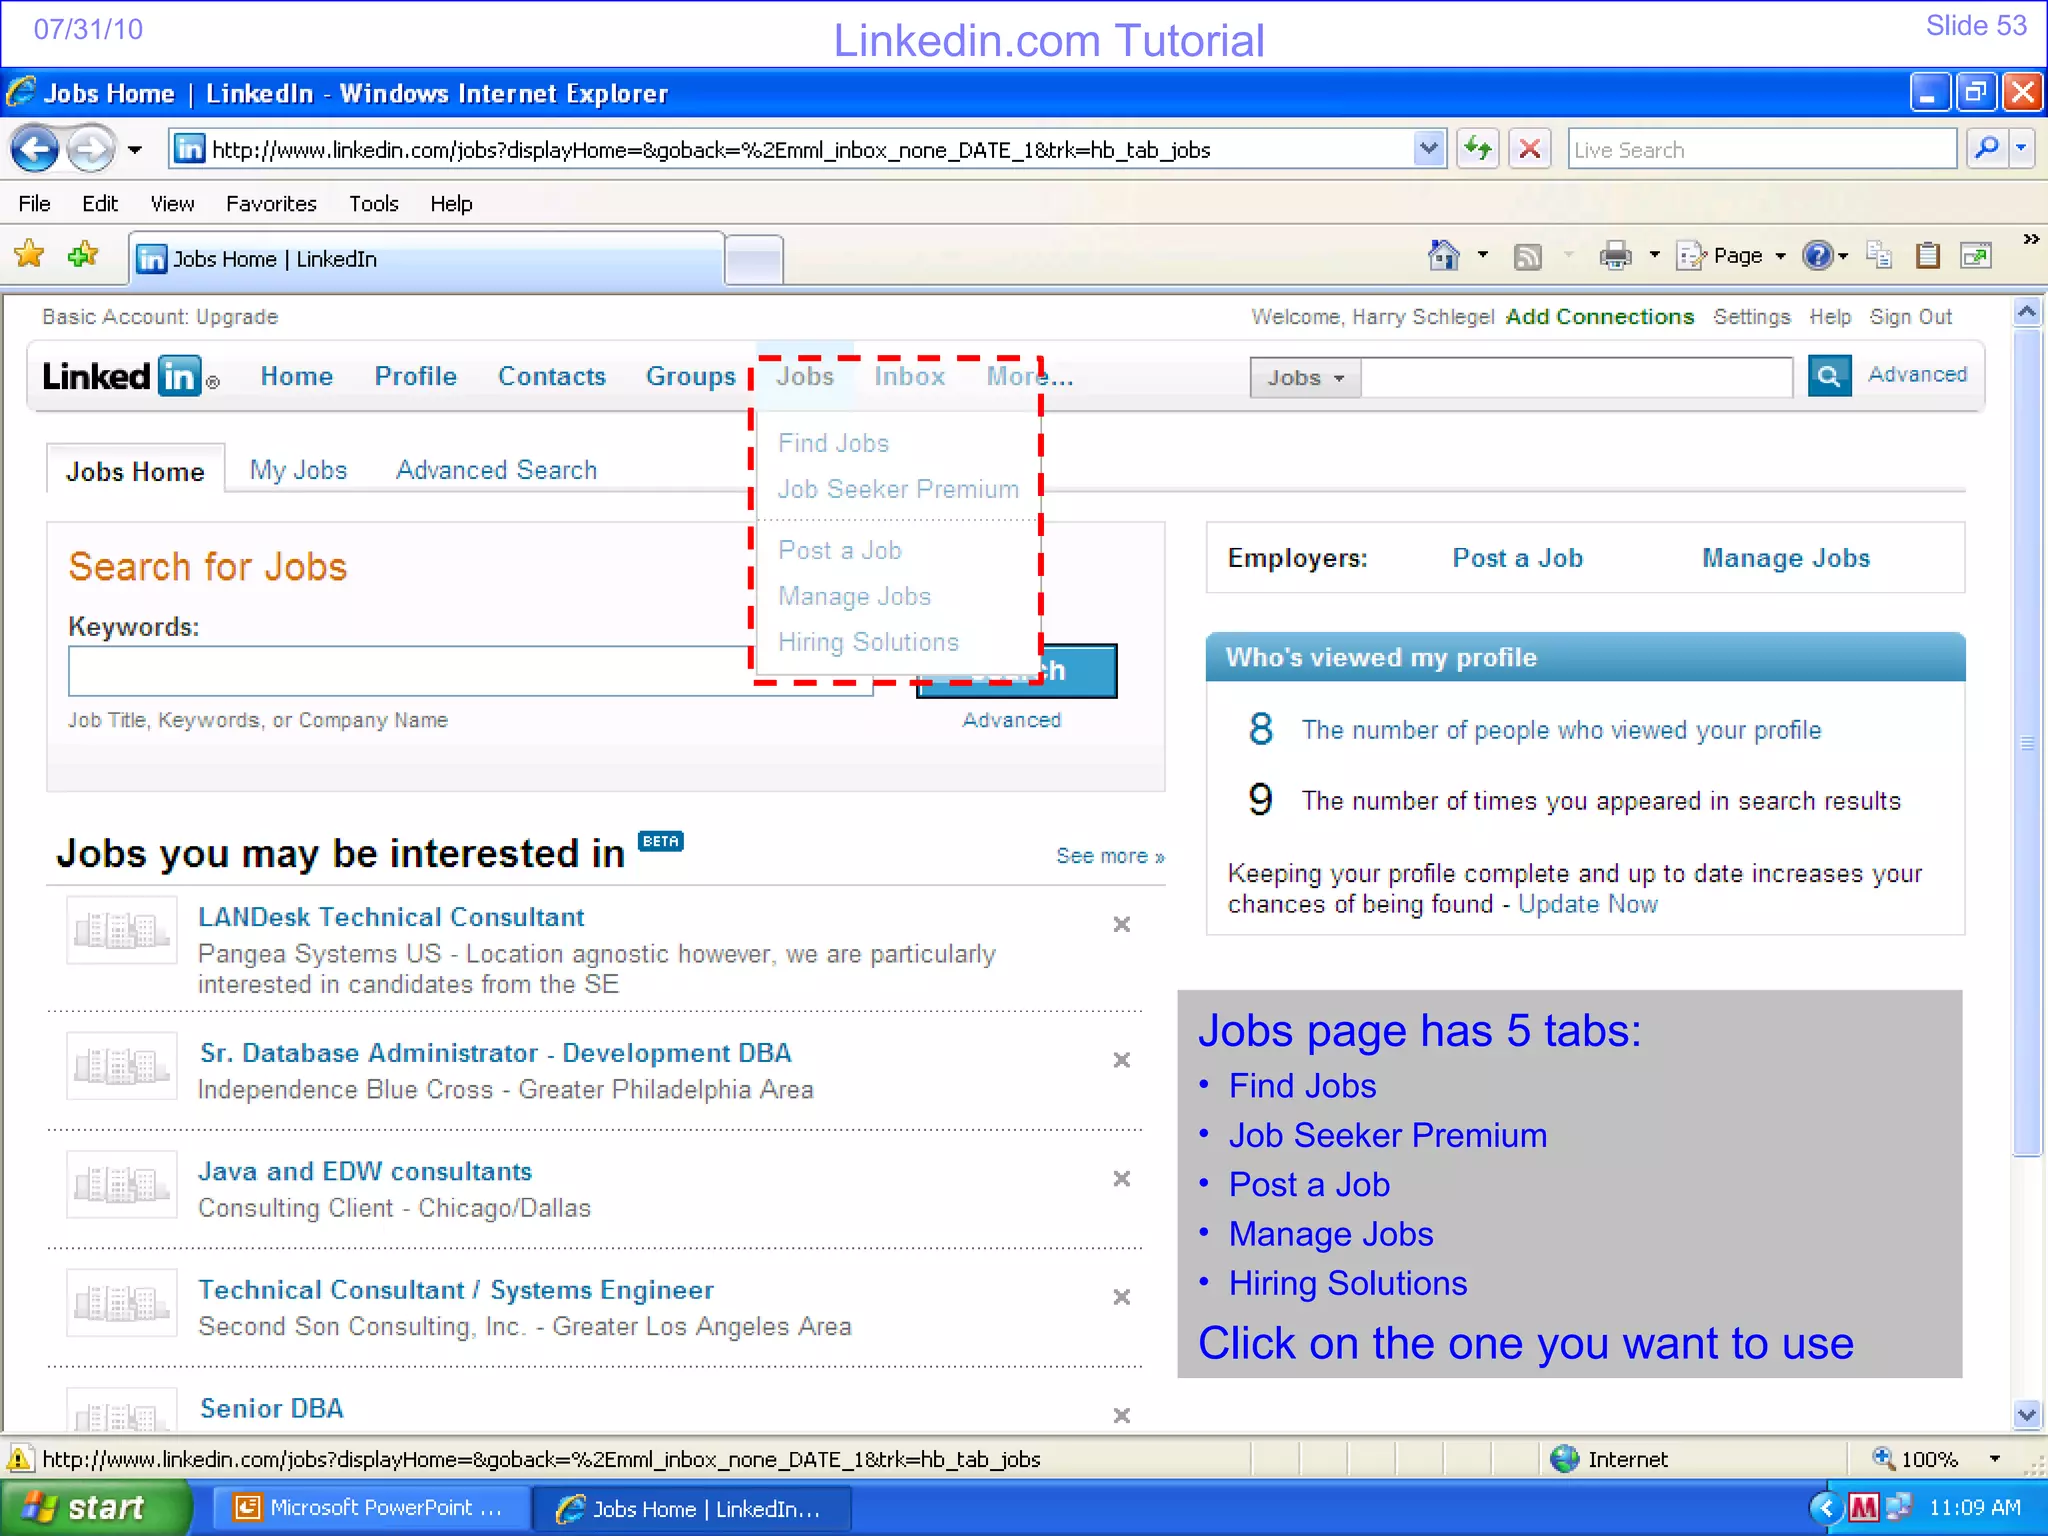Click the status bar warning icon
Screen dimensions: 2048x1536
tap(19, 1459)
